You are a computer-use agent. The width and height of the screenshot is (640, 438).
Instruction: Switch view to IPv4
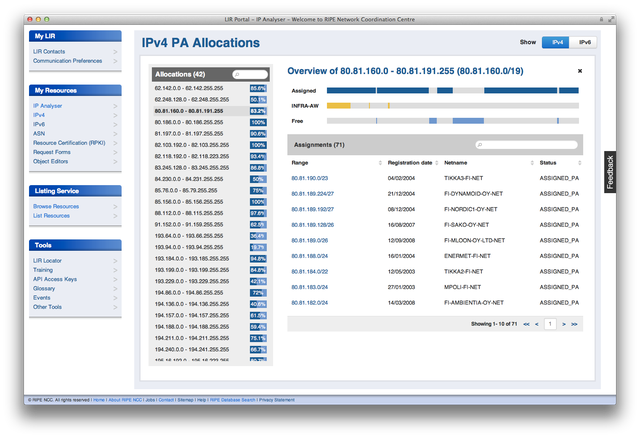point(556,42)
